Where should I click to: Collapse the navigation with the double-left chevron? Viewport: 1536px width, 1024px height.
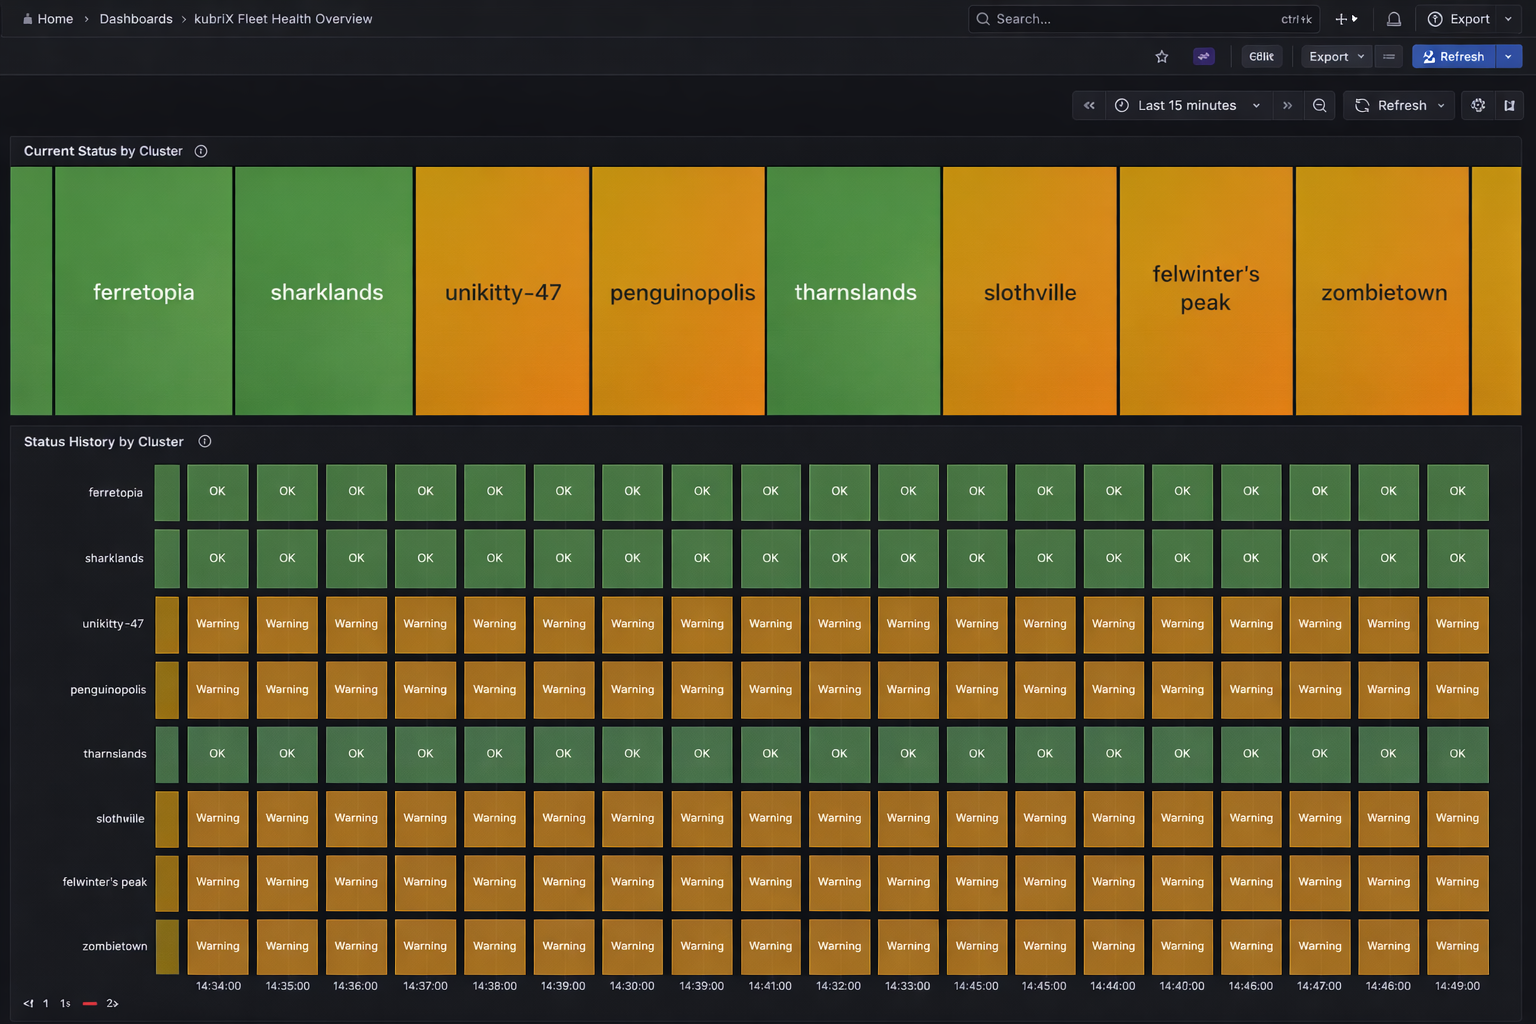tap(1089, 105)
